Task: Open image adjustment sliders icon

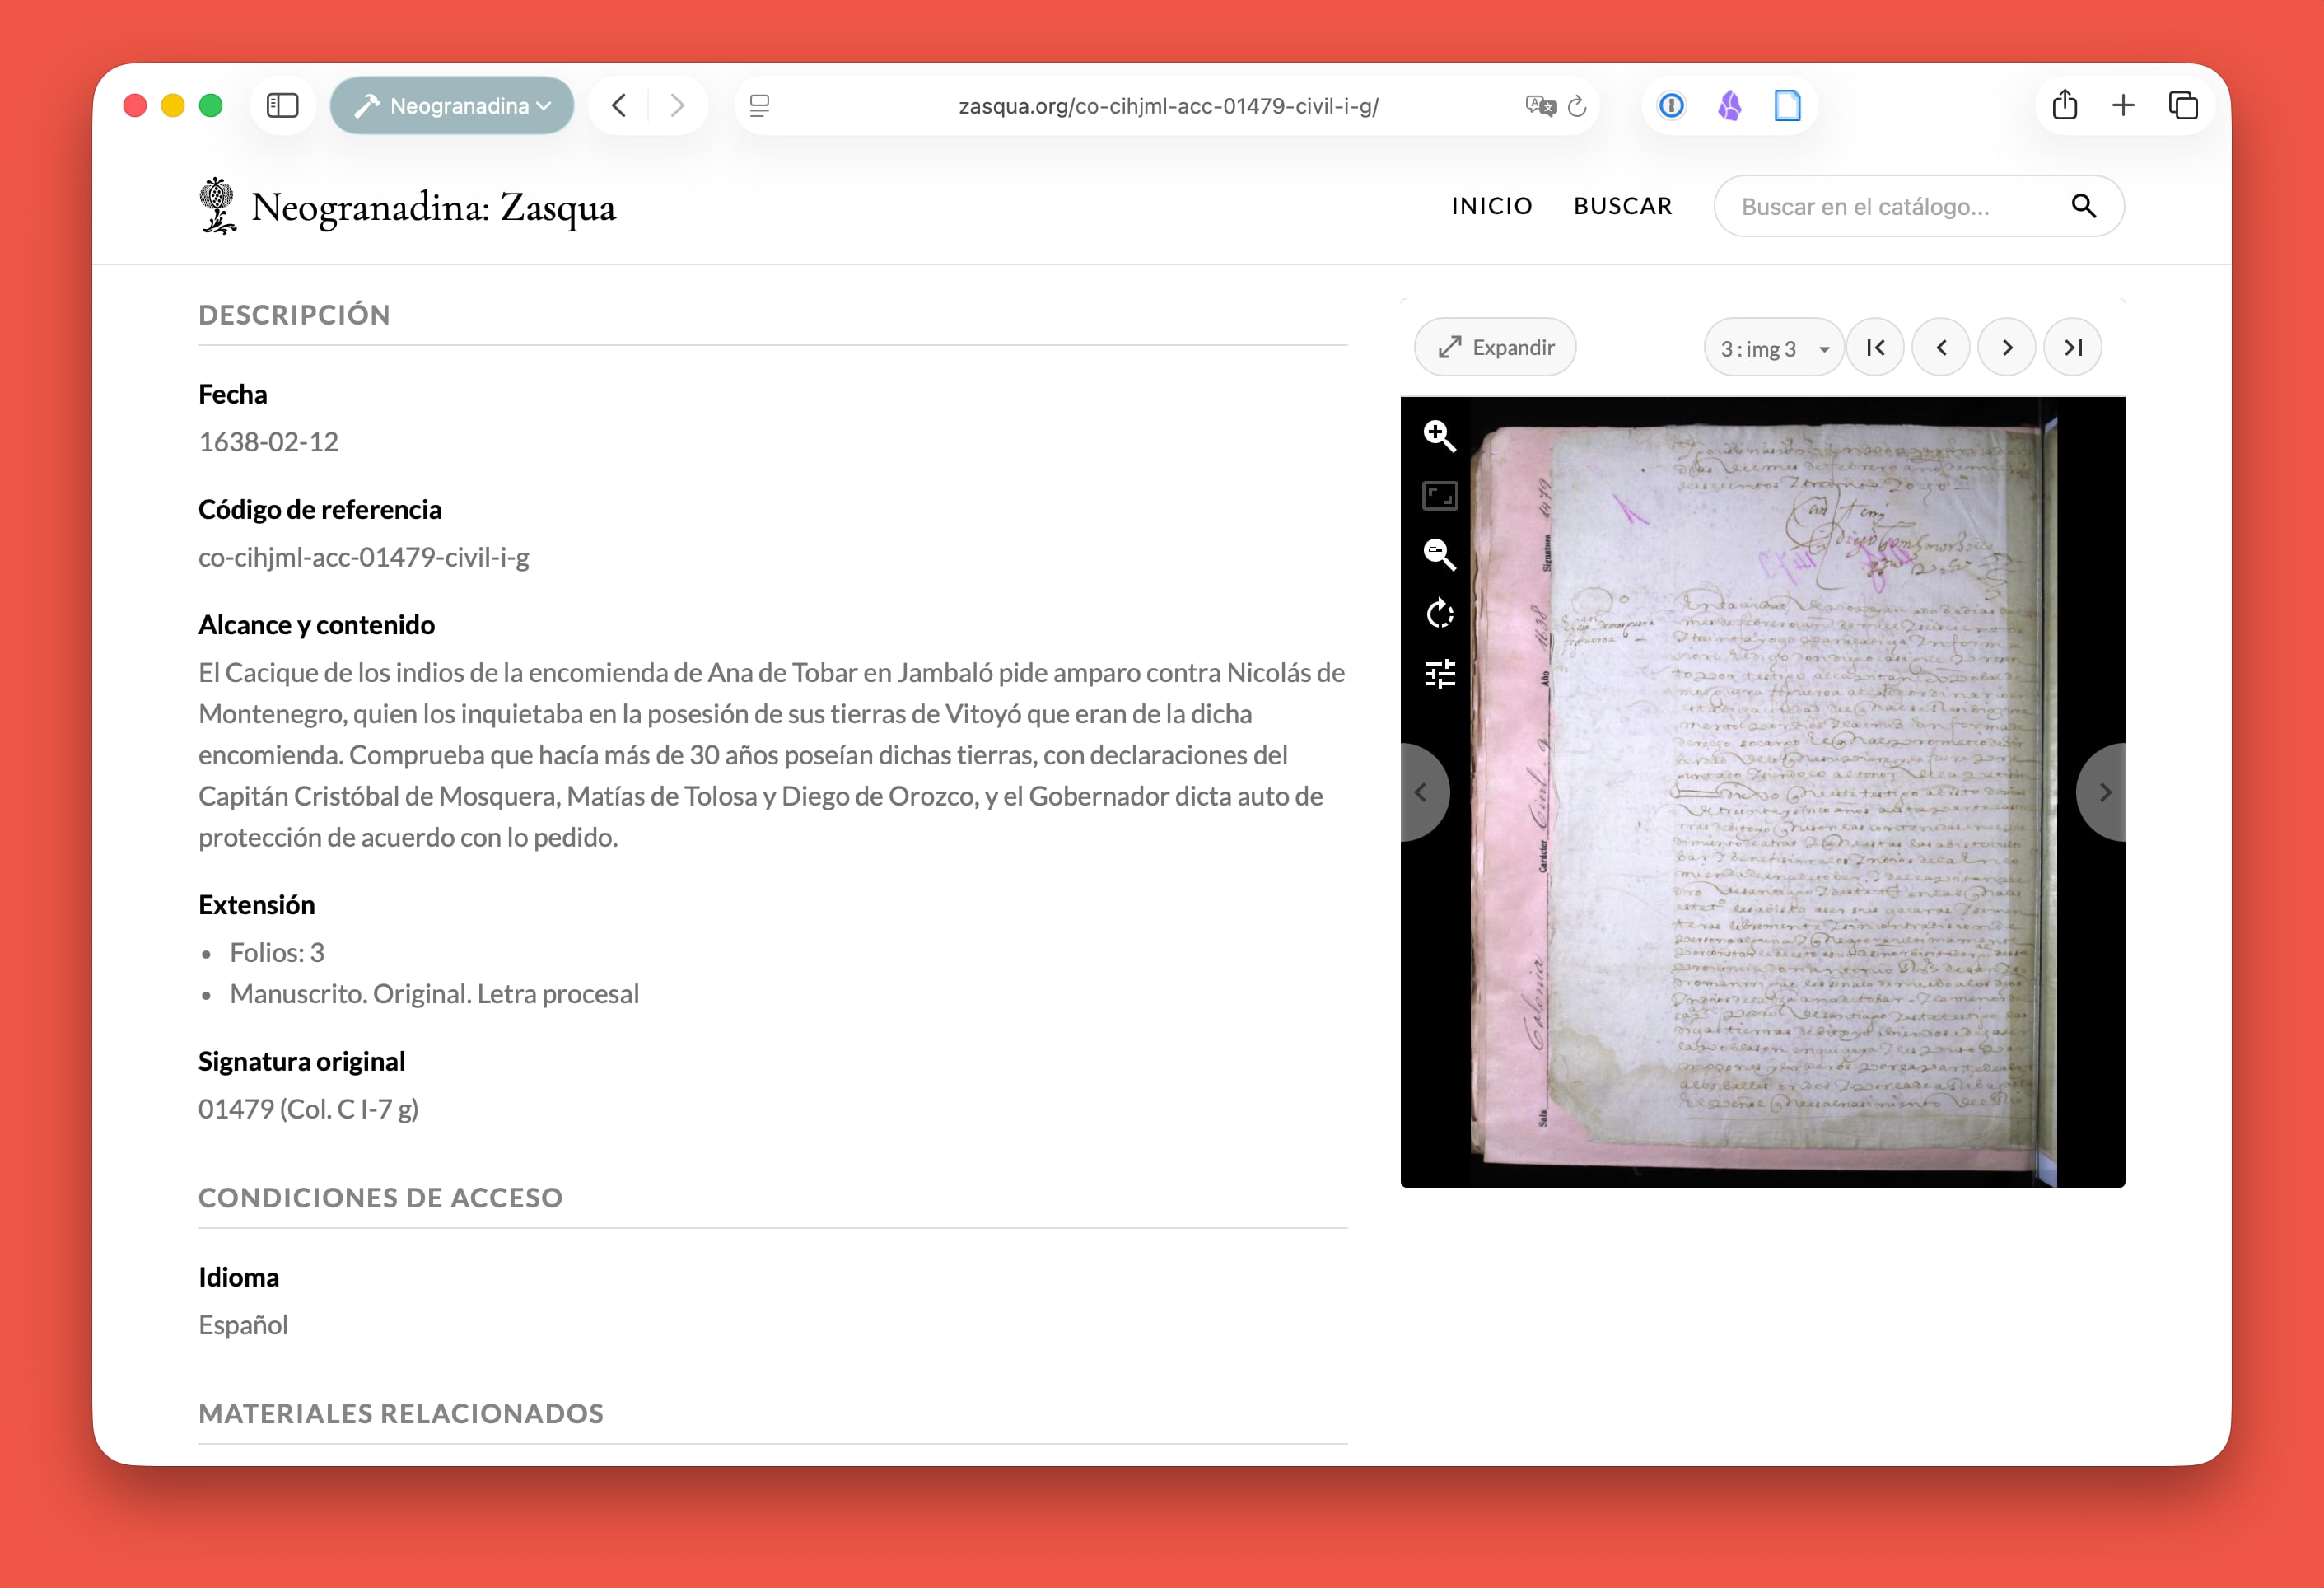Action: [1439, 673]
